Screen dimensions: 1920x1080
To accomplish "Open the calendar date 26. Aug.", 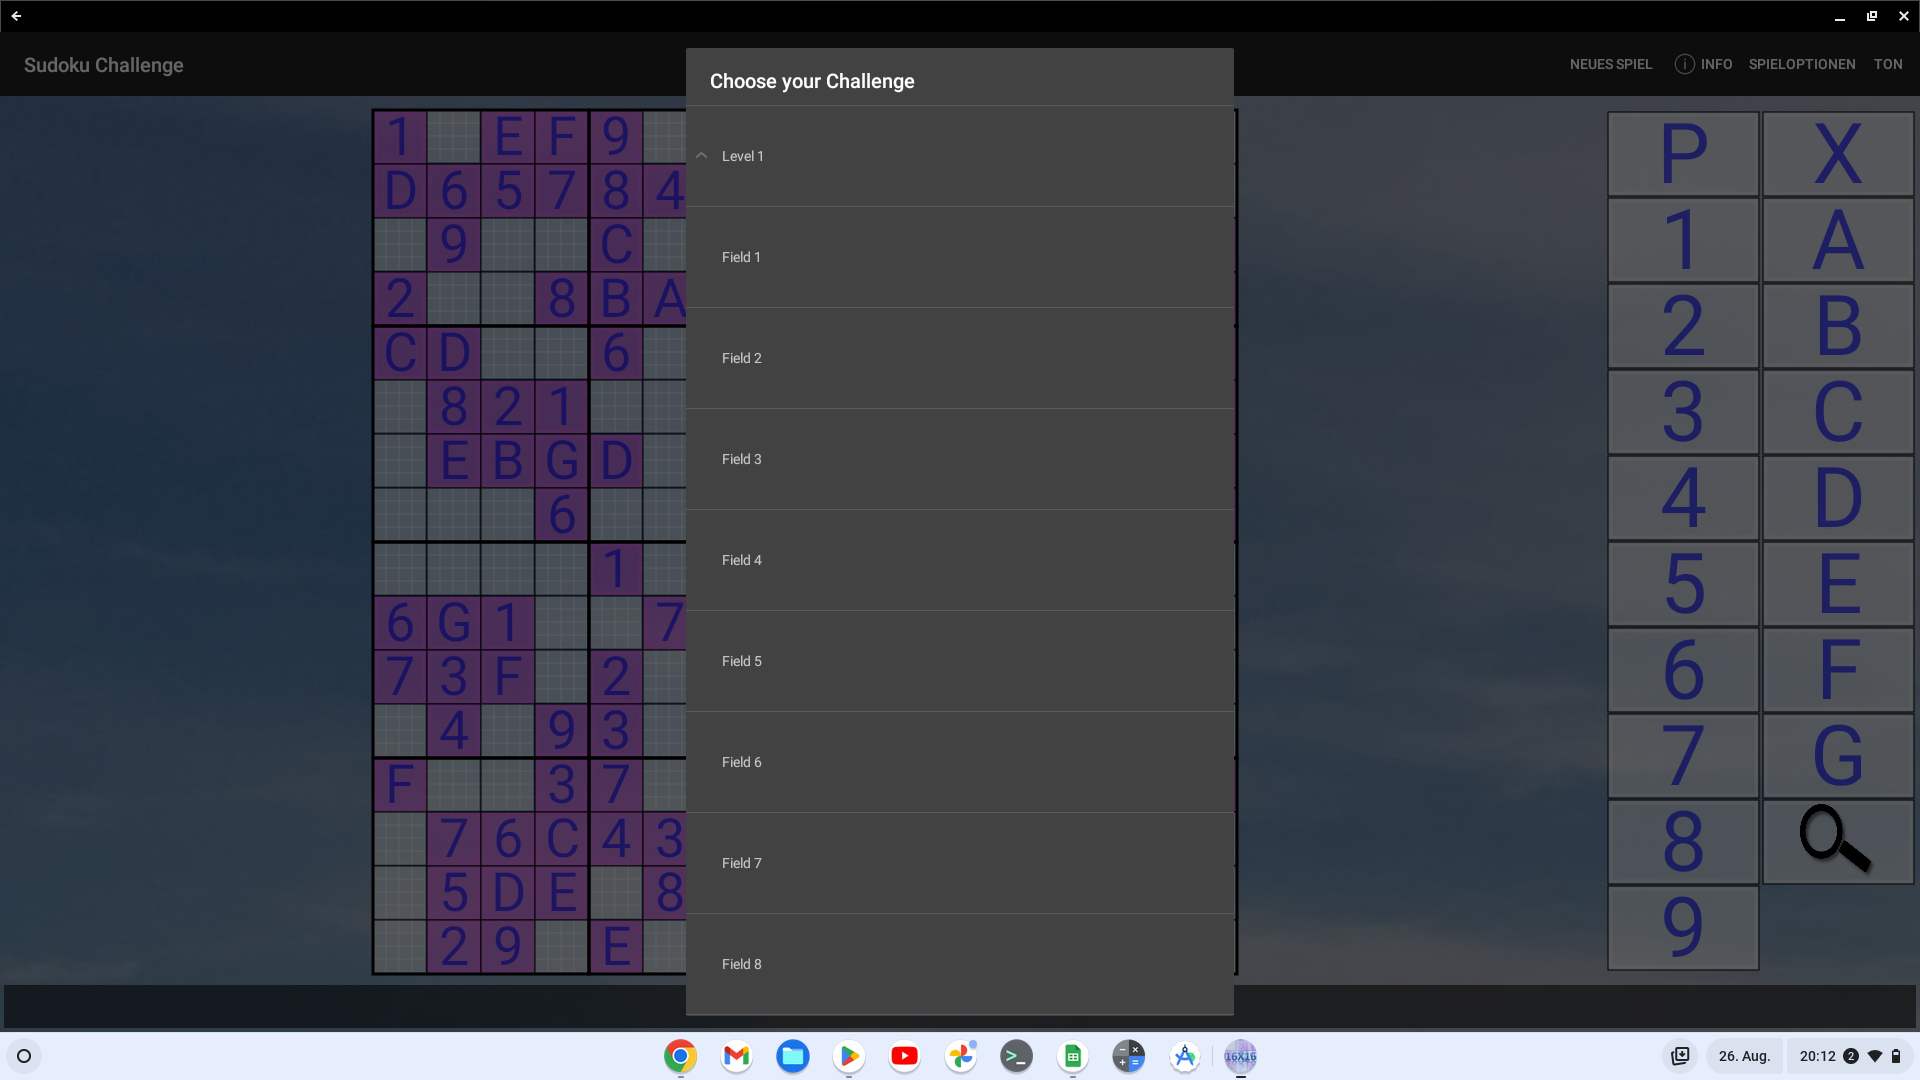I will 1744,1056.
